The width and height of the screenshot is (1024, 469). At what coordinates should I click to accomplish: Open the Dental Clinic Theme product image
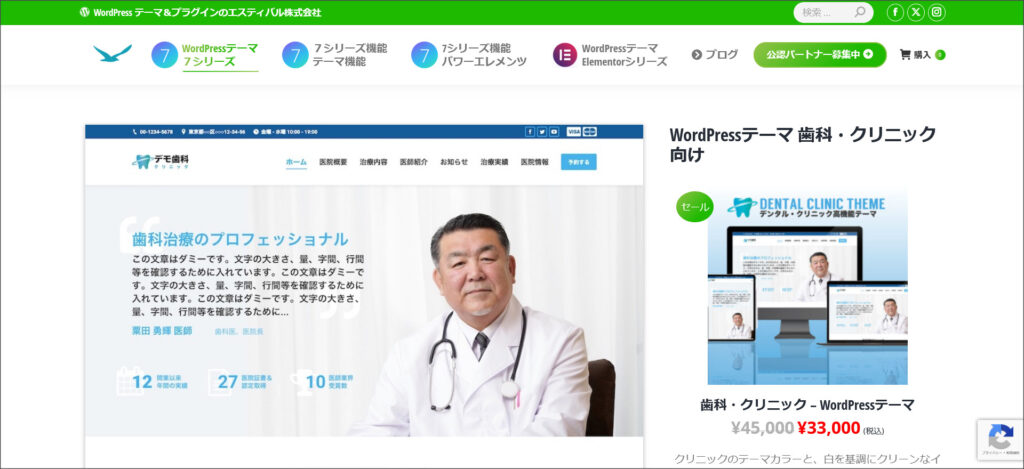pyautogui.click(x=807, y=286)
